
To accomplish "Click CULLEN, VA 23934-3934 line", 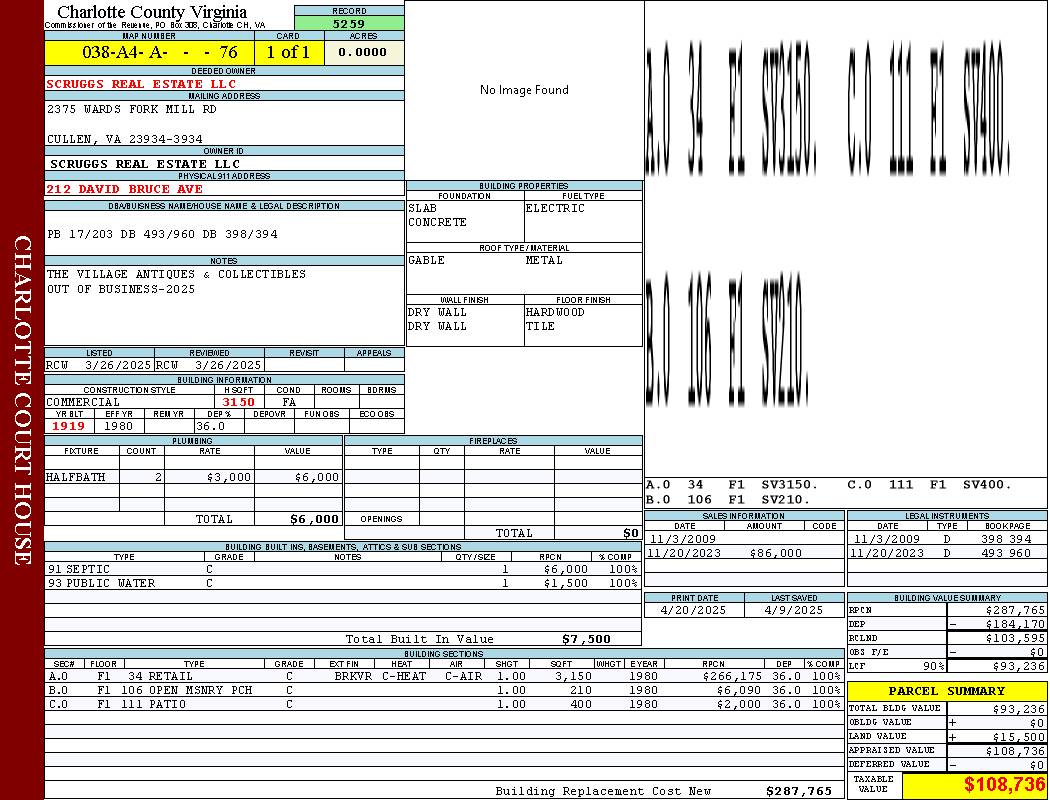I will click(x=125, y=139).
